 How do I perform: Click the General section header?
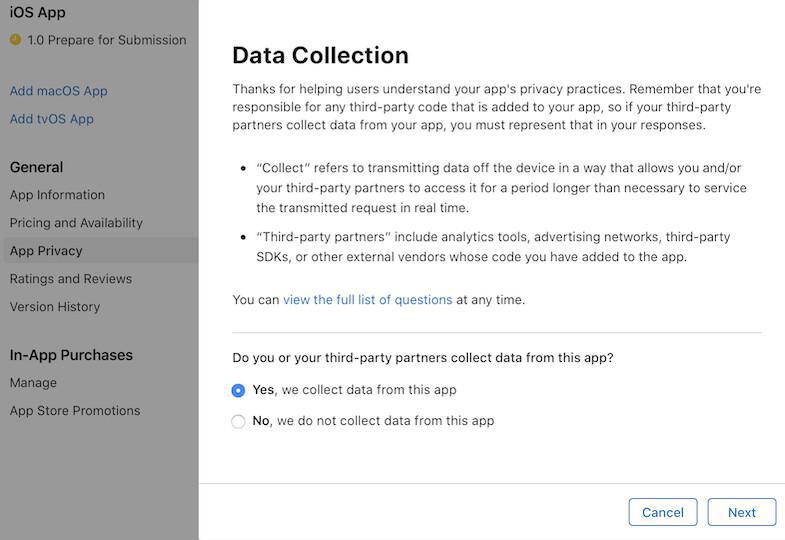click(x=36, y=167)
